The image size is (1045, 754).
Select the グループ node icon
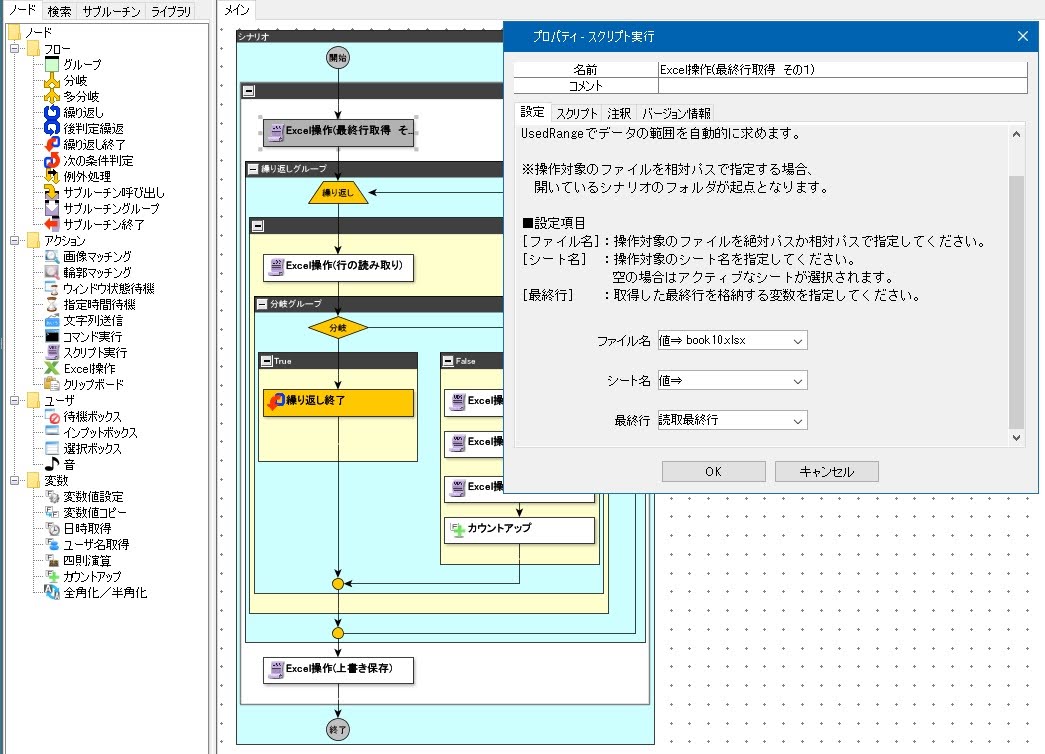tap(52, 65)
